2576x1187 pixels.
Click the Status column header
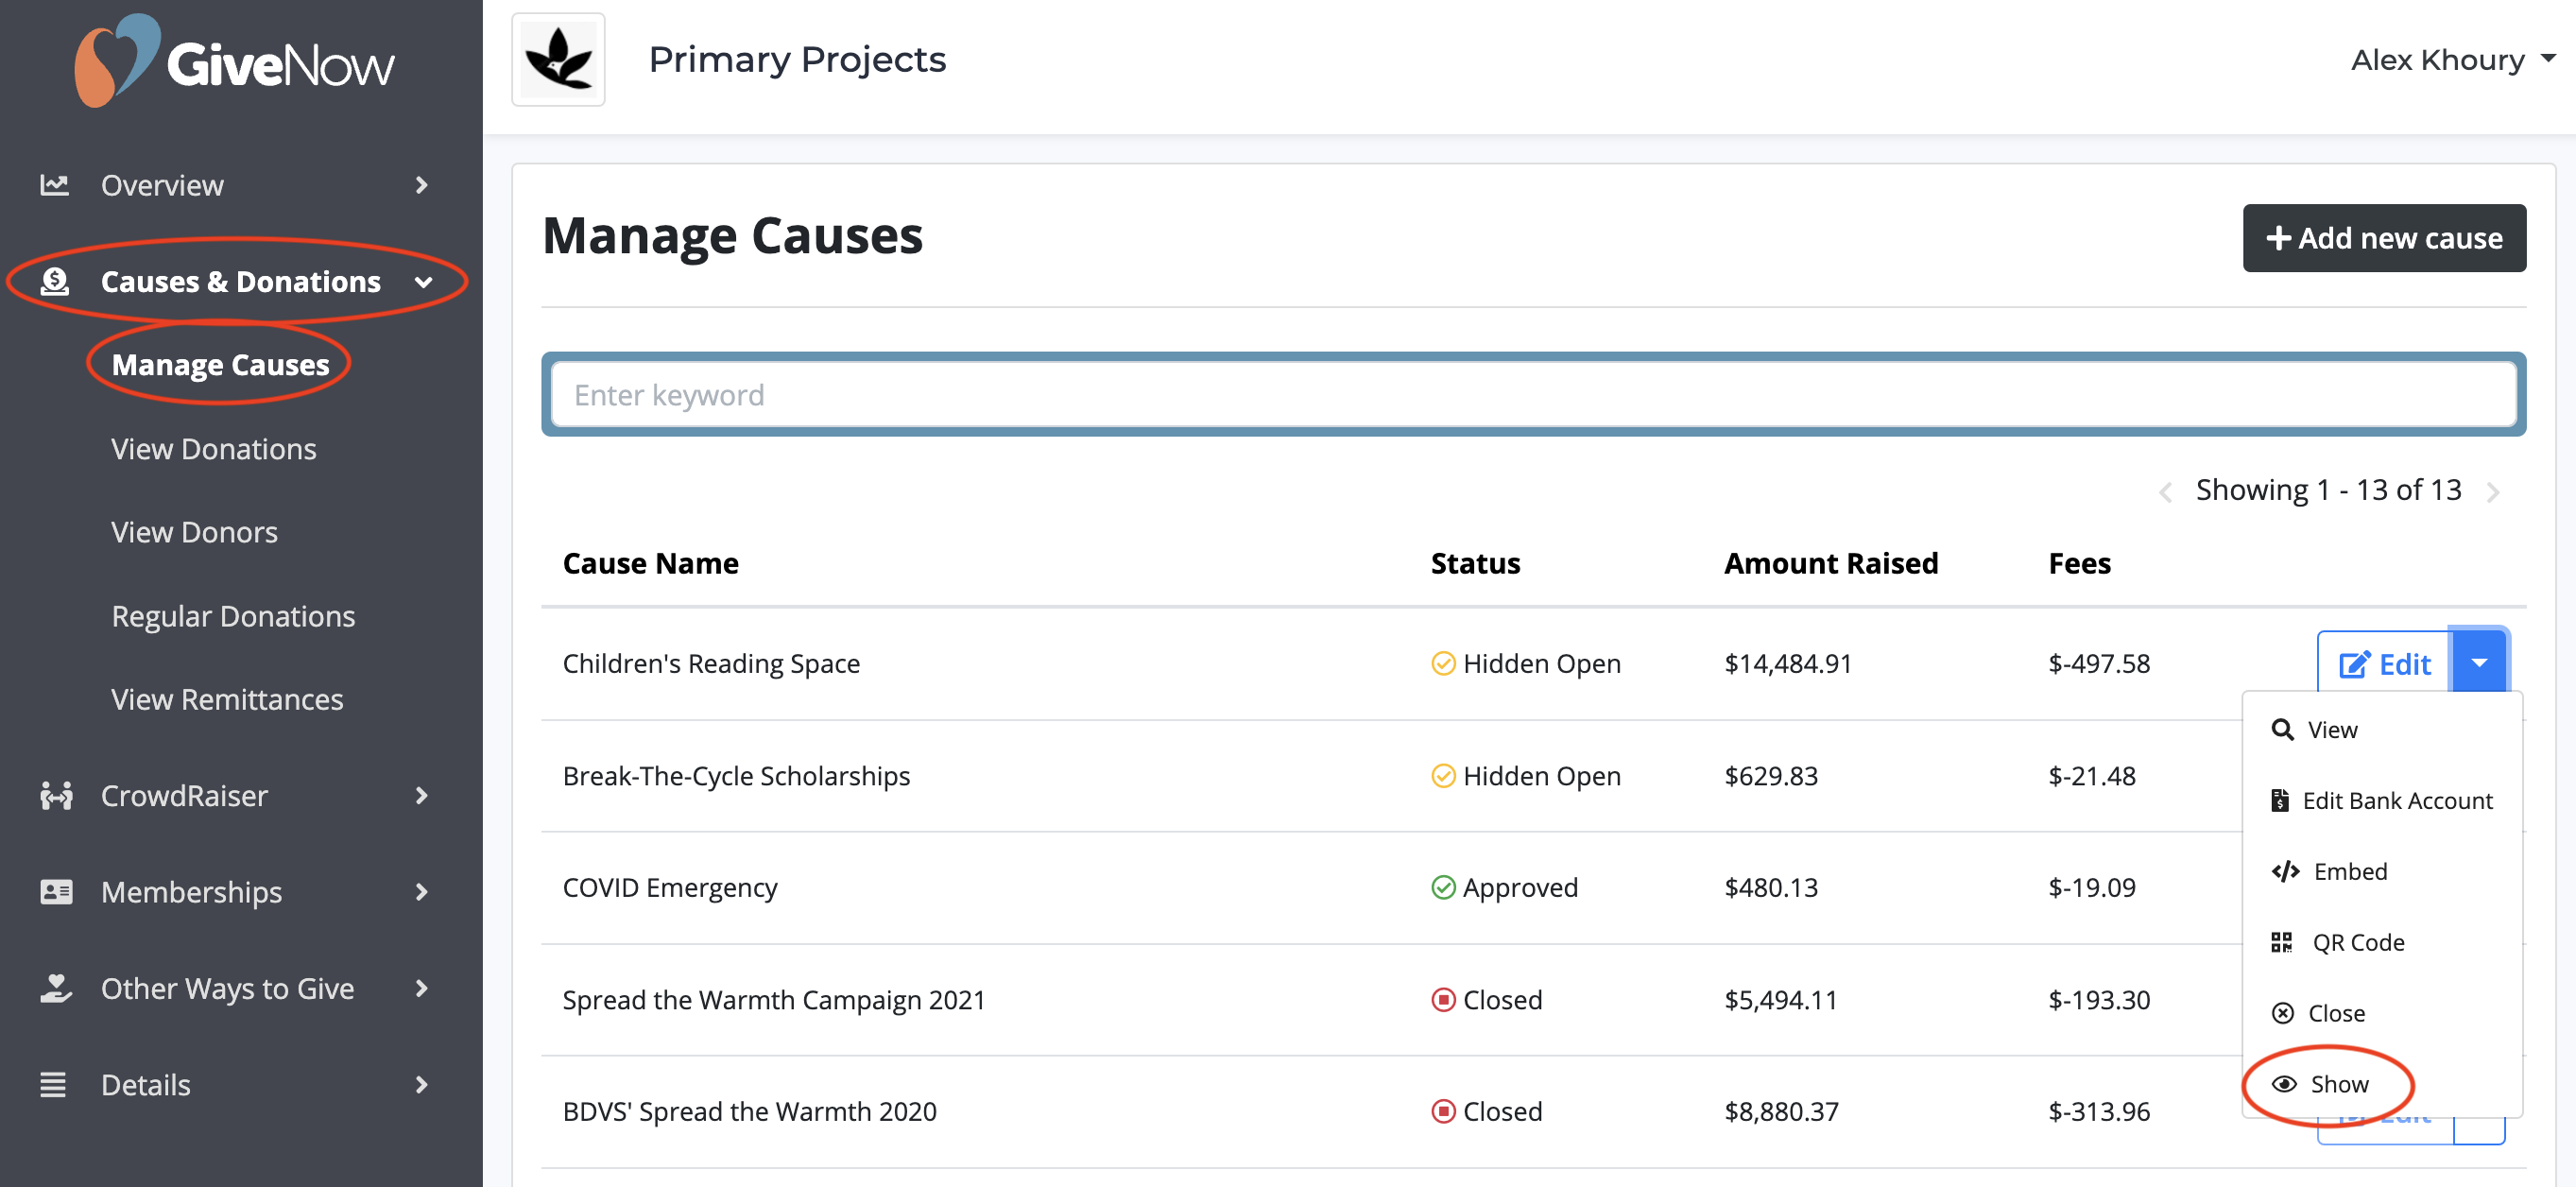(1475, 563)
